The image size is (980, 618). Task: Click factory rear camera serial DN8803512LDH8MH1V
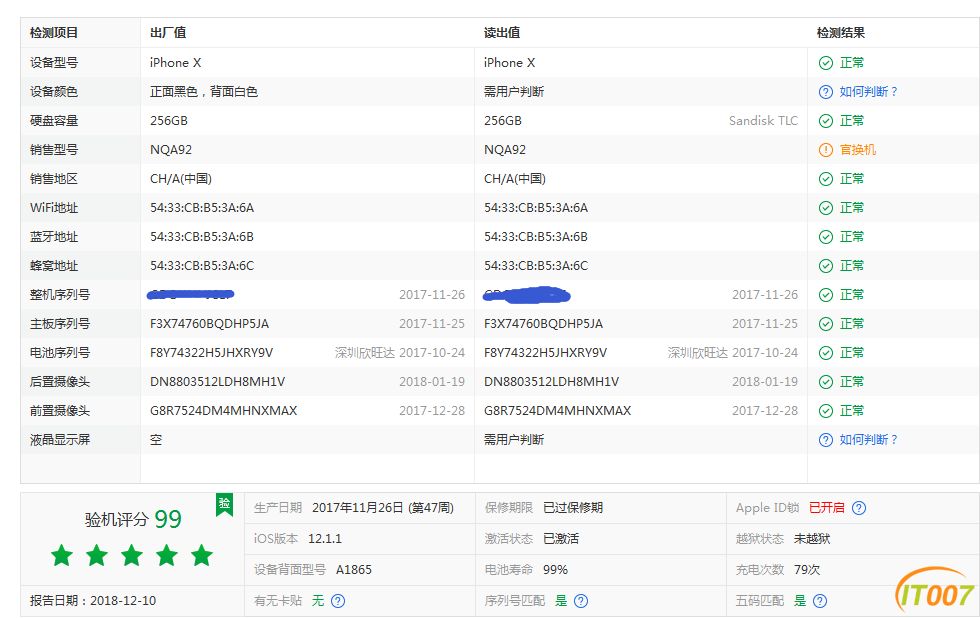tap(218, 382)
